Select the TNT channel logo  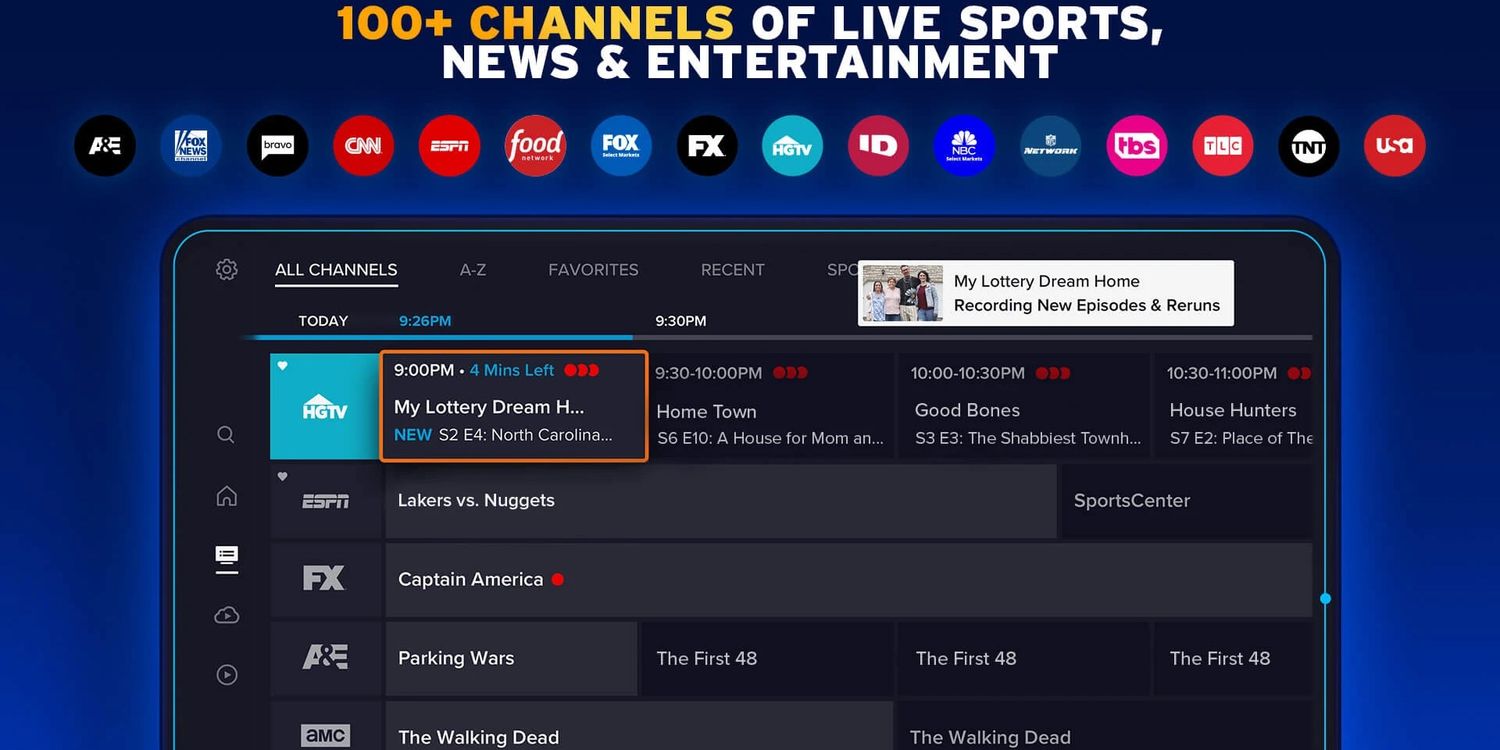coord(1308,146)
